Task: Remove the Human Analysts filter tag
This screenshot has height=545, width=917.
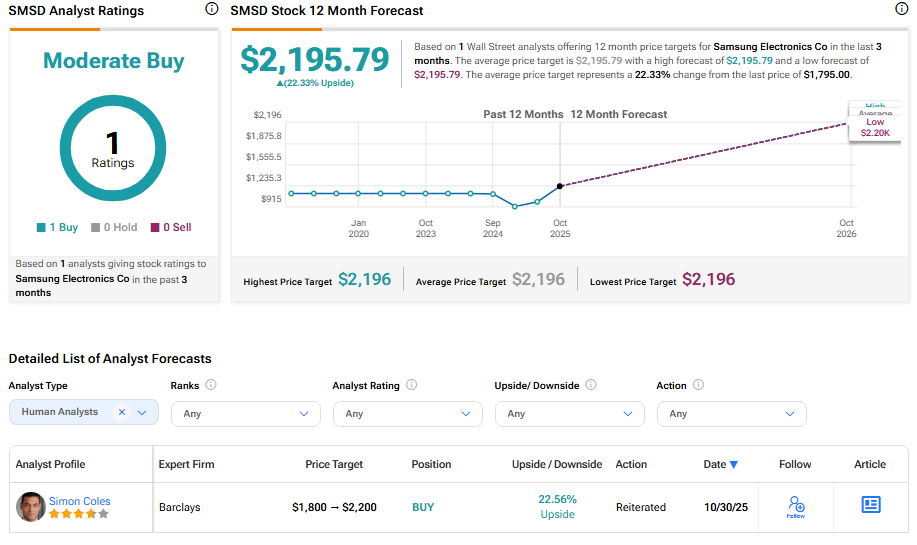Action: tap(121, 412)
